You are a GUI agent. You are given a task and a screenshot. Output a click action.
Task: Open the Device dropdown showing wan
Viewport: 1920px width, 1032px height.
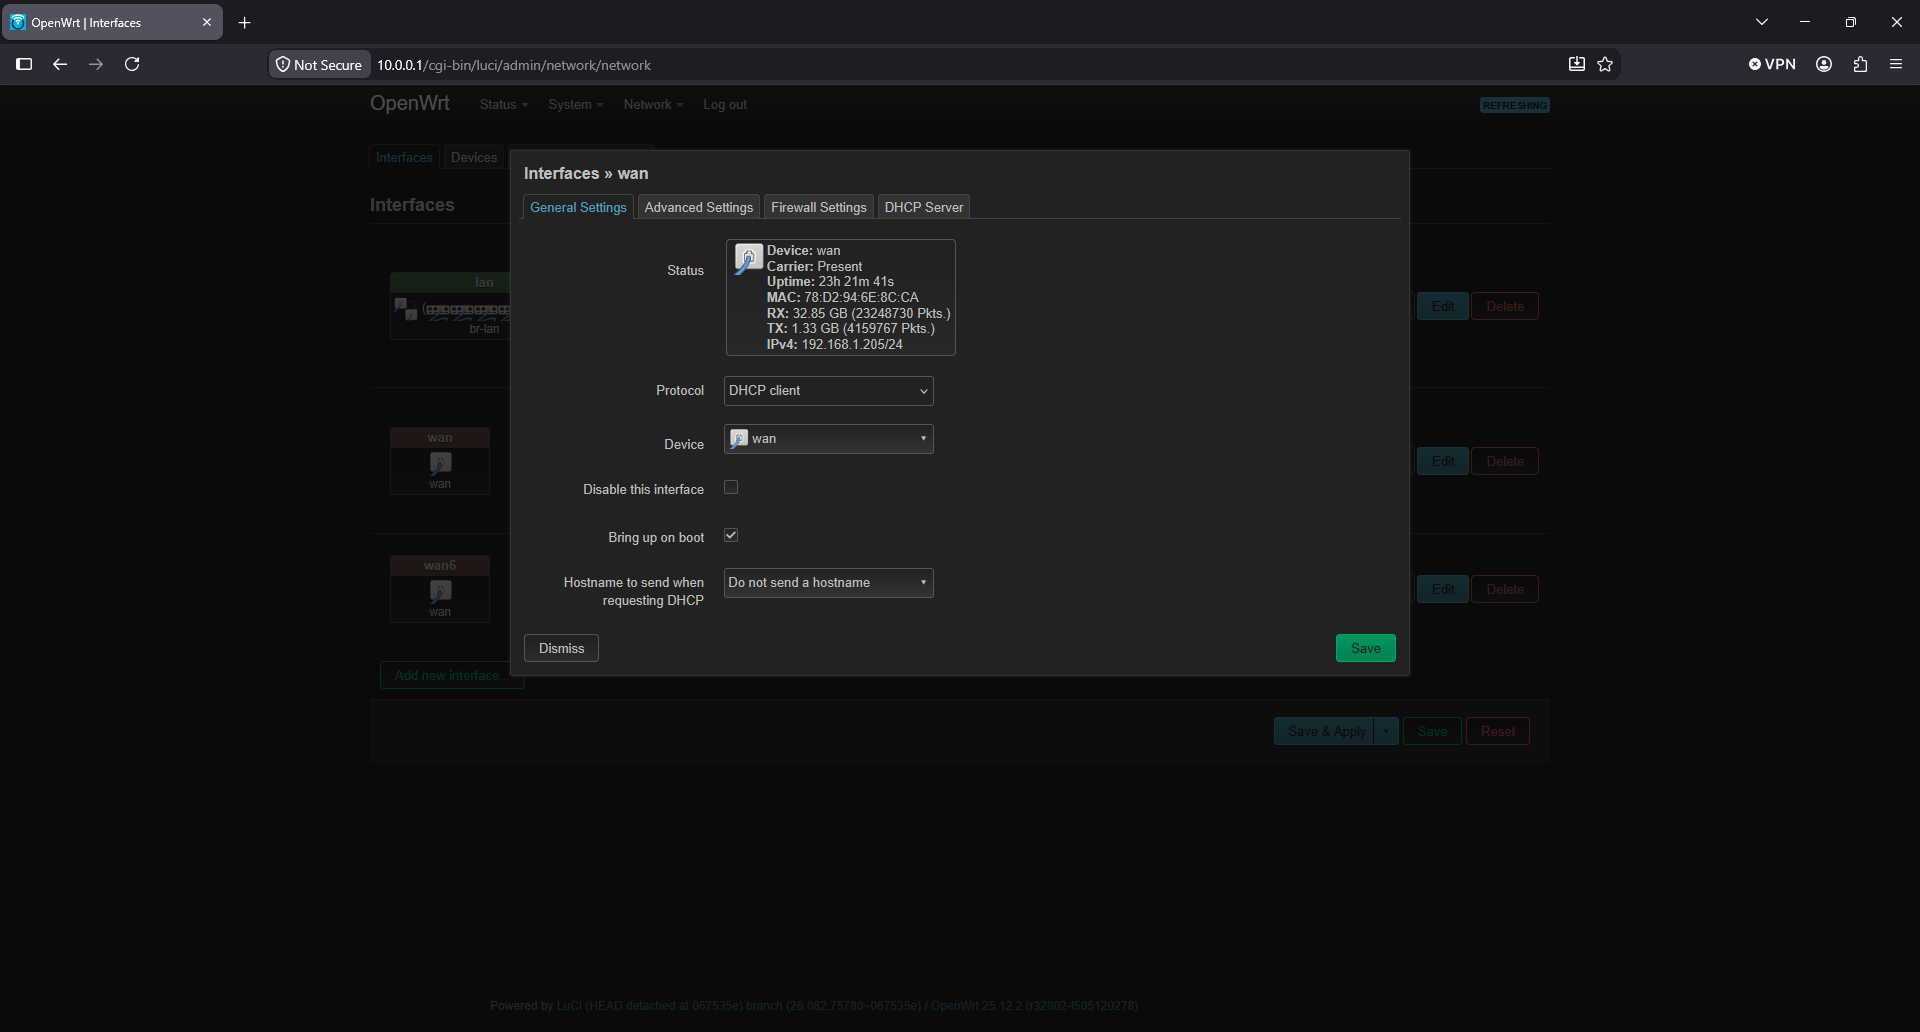[x=828, y=439]
